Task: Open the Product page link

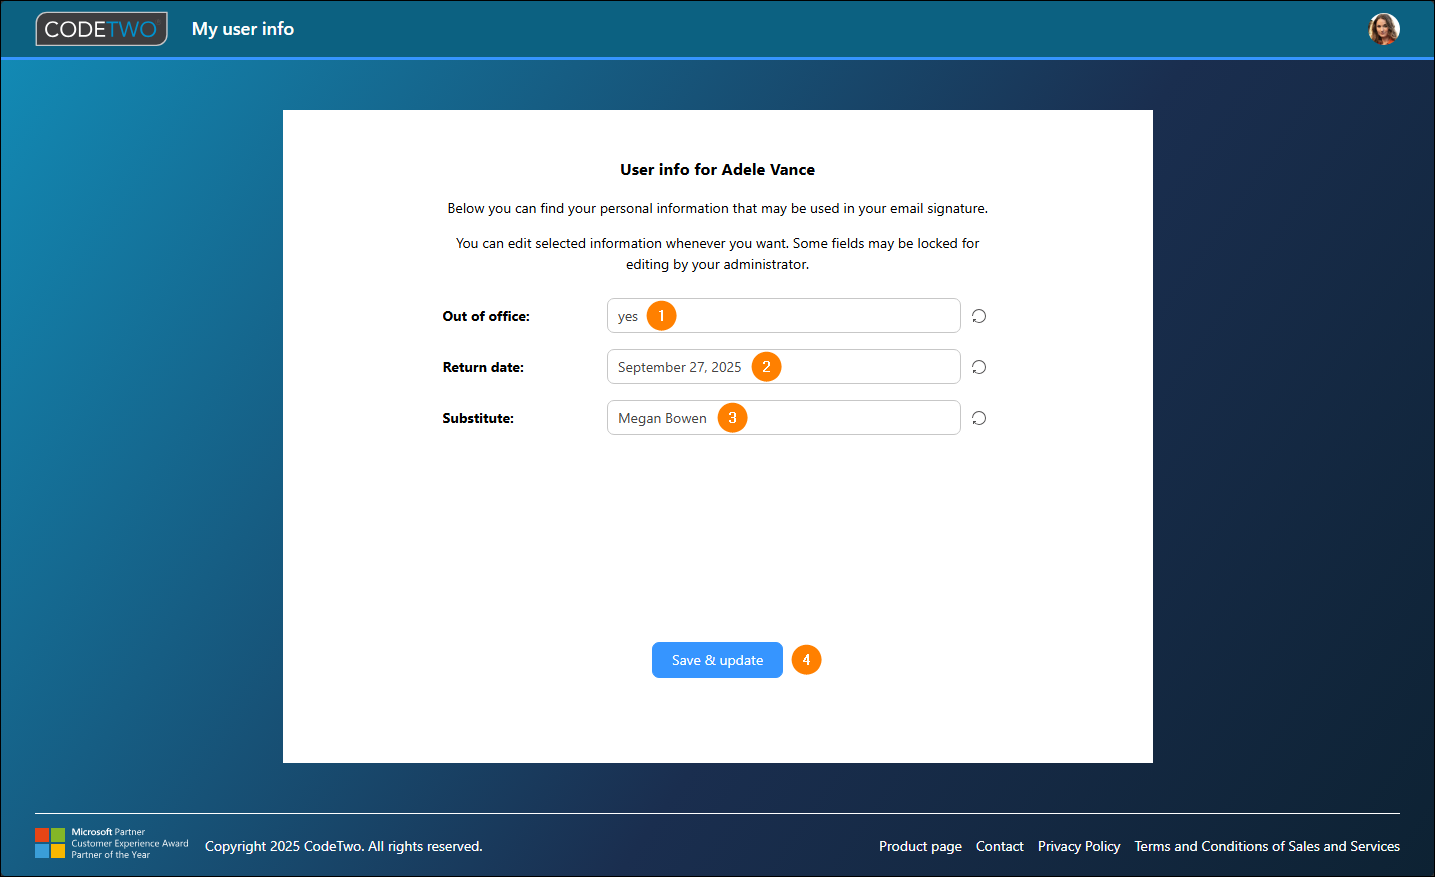Action: 920,846
